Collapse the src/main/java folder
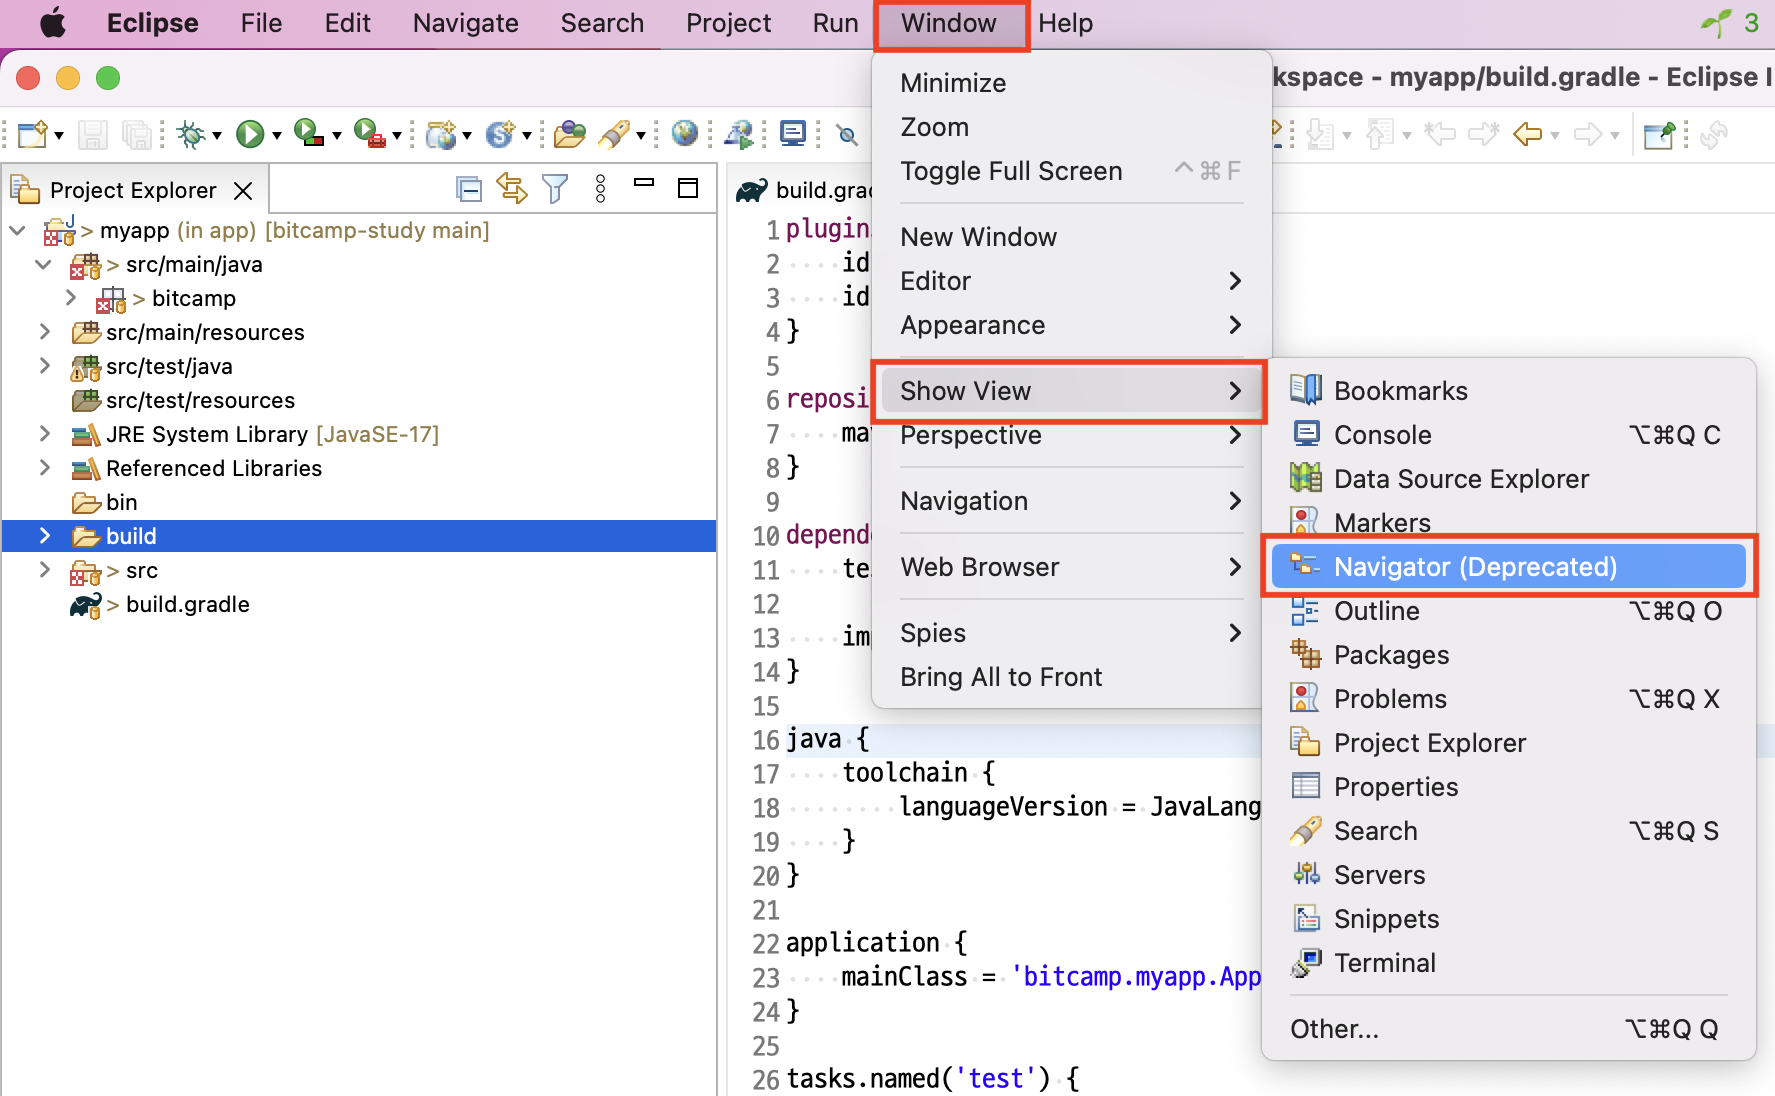Viewport: 1775px width, 1096px height. coord(44,265)
